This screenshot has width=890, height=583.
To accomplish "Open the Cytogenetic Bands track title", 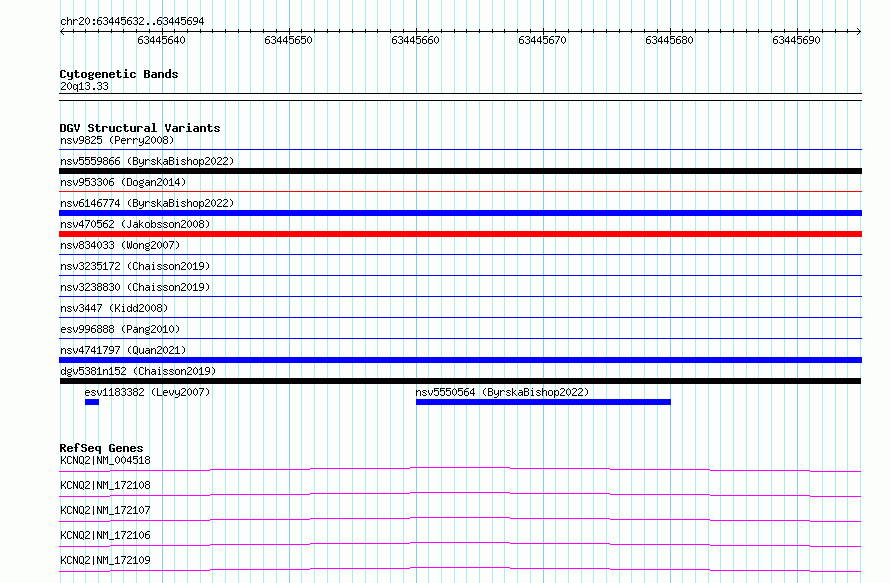I will pos(119,74).
